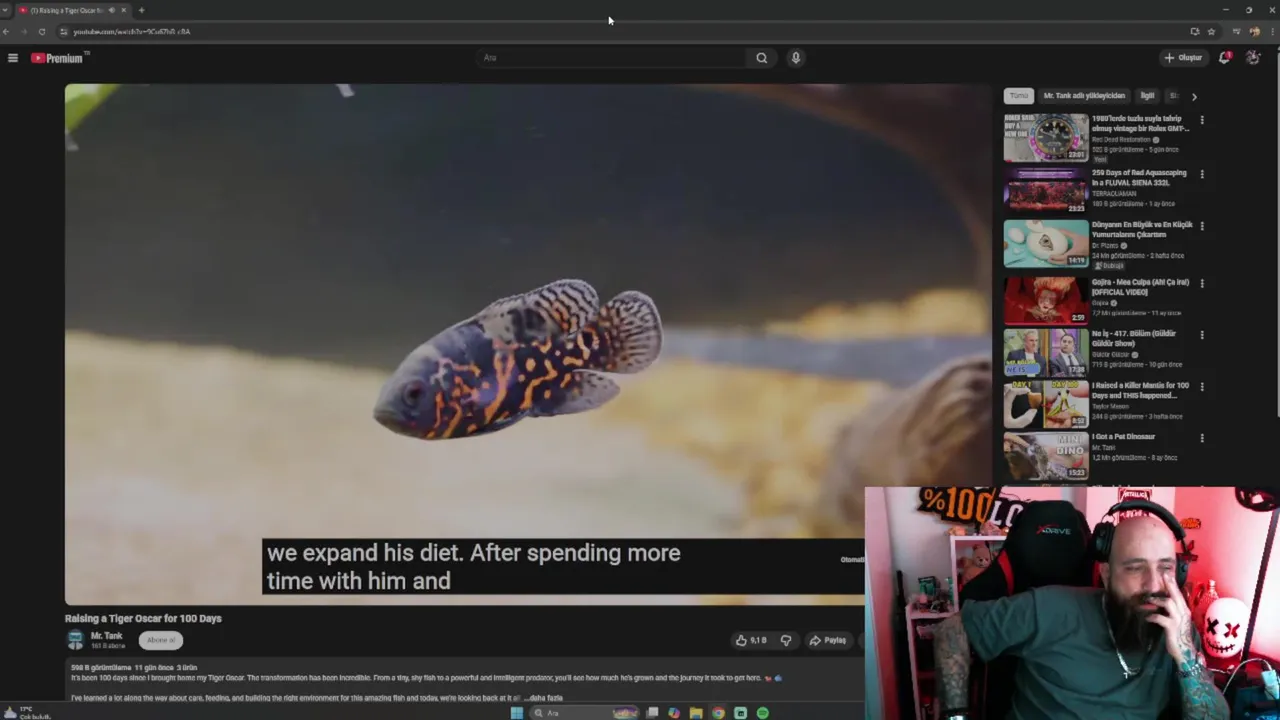Go to YouTube Premium home logo
1280x720 pixels.
pos(58,58)
